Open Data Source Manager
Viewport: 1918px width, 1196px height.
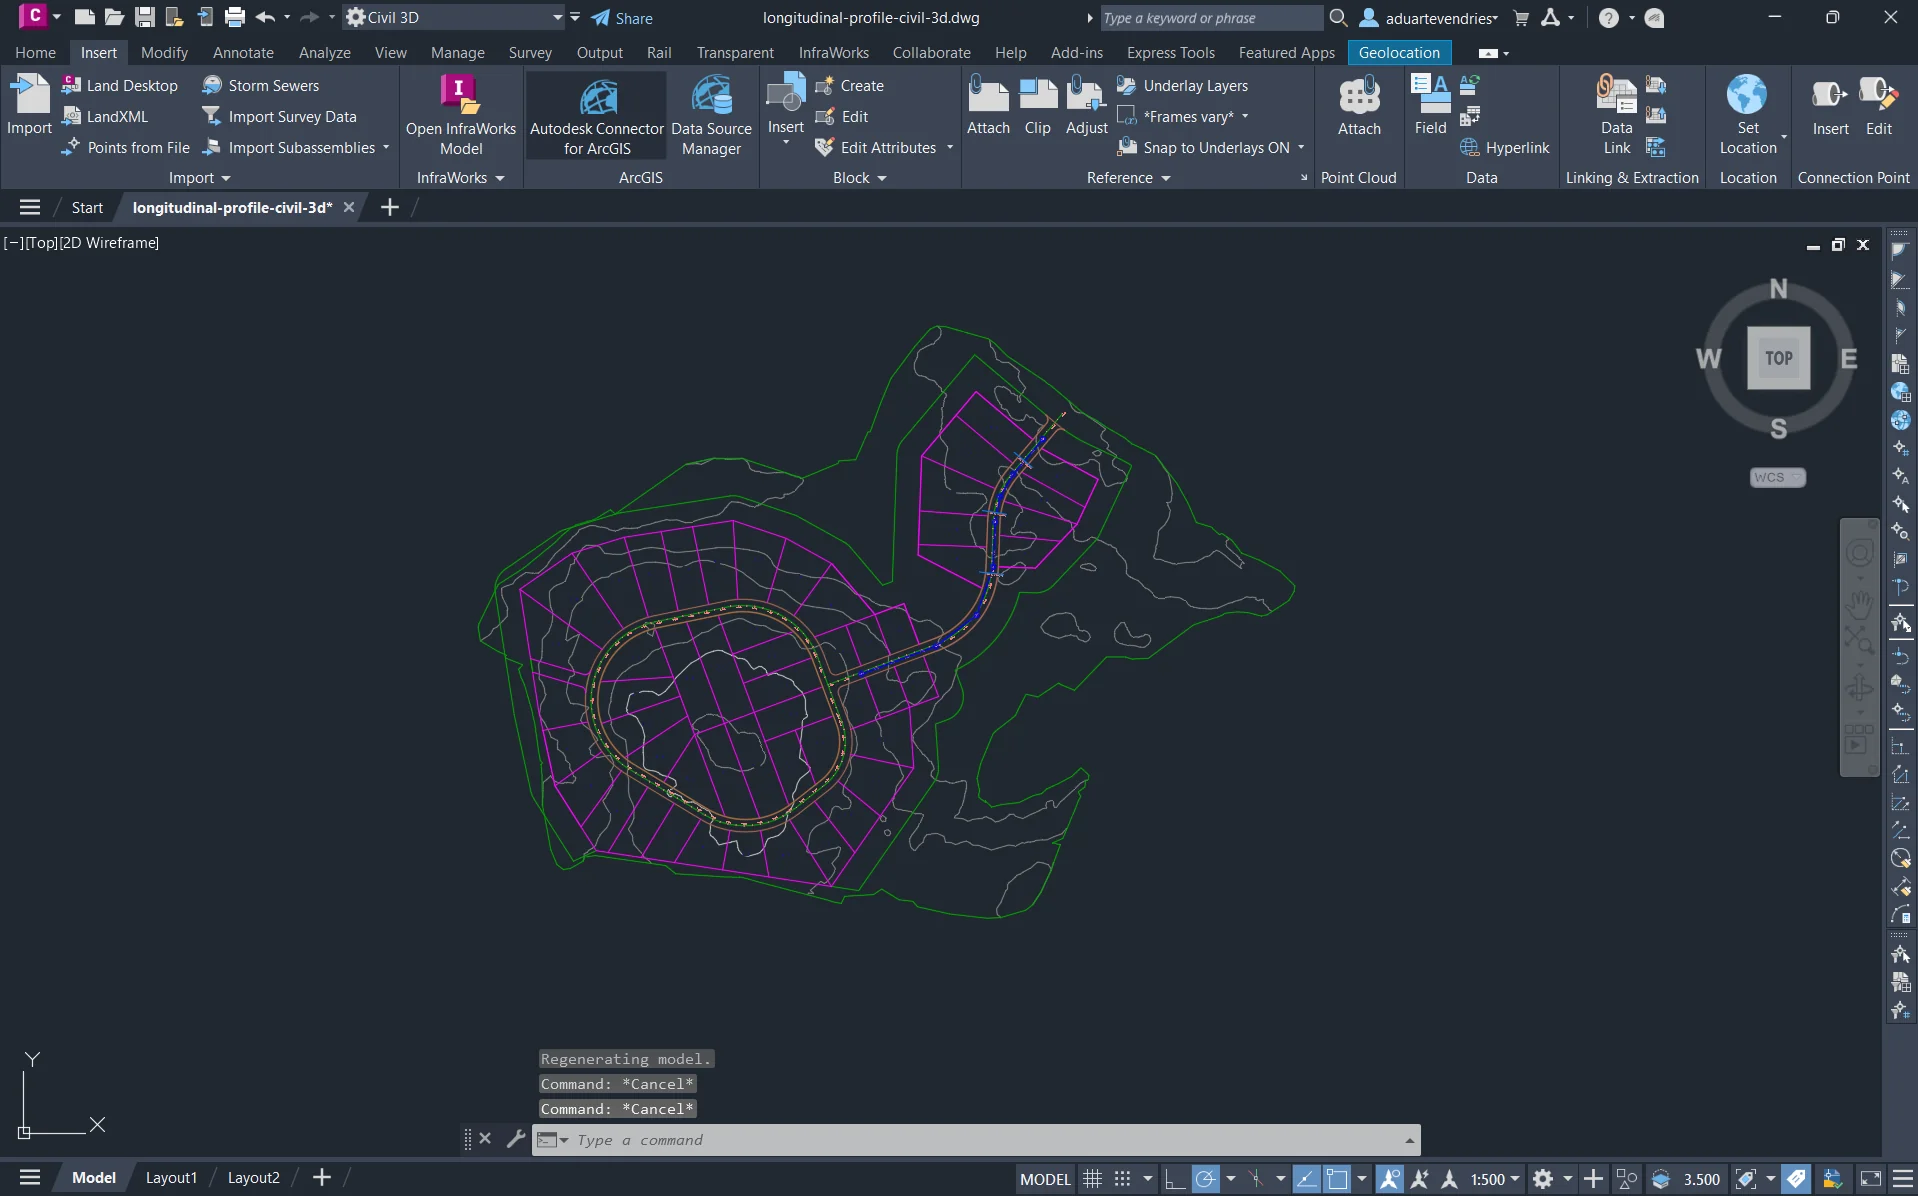(711, 115)
